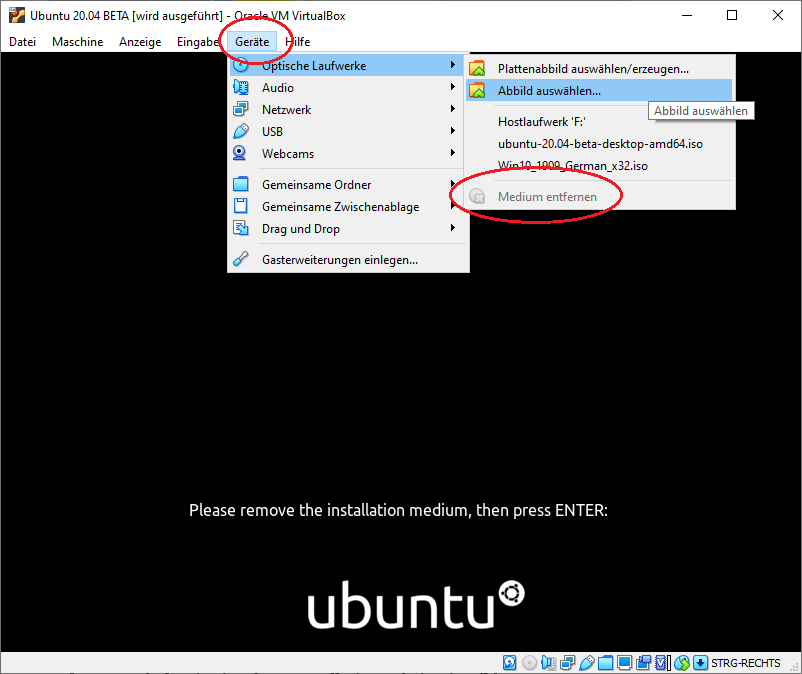Expand the Netzwerk submenu
This screenshot has width=802, height=674.
[x=286, y=110]
